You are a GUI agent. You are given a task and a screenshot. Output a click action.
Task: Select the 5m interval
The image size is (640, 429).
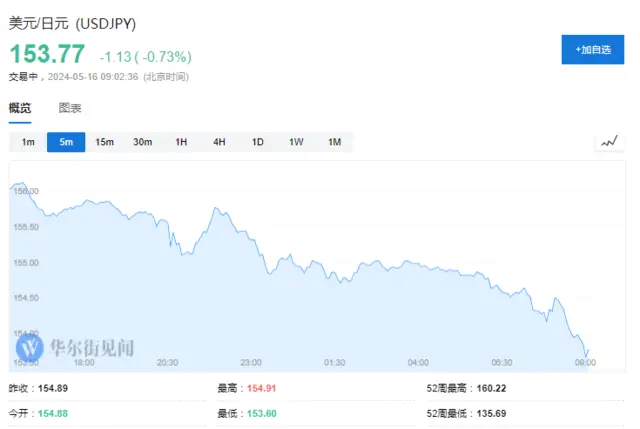66,142
